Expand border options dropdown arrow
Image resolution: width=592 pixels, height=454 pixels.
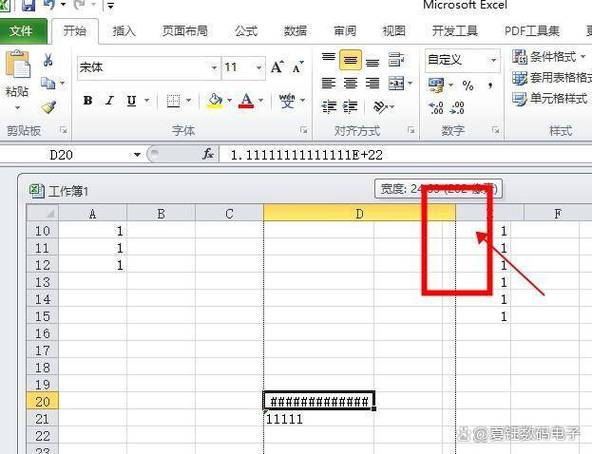tap(188, 101)
